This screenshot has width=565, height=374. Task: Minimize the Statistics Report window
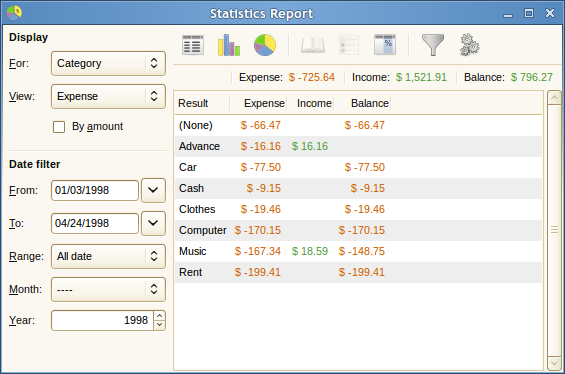[x=508, y=14]
